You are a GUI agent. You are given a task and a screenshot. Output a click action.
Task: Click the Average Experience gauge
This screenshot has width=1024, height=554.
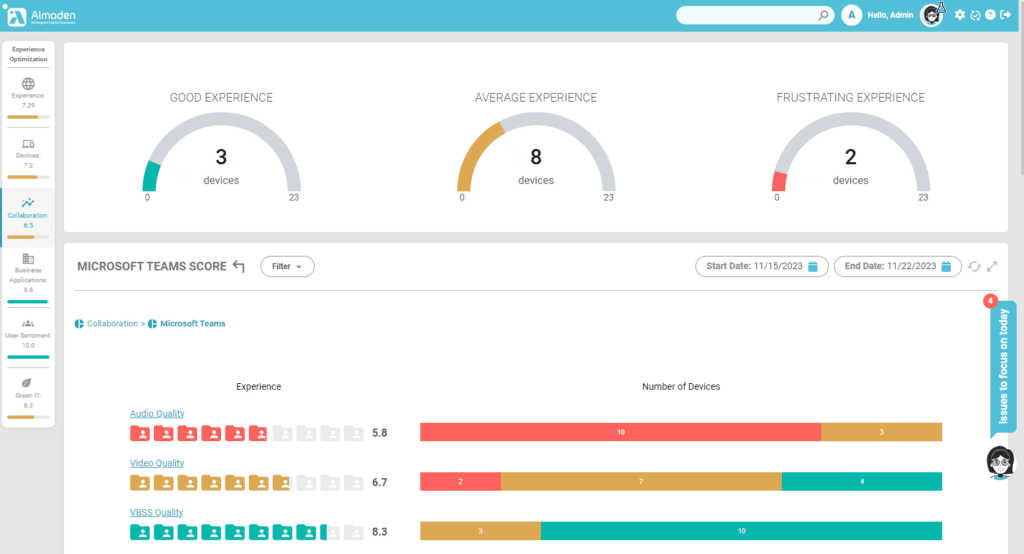click(536, 152)
